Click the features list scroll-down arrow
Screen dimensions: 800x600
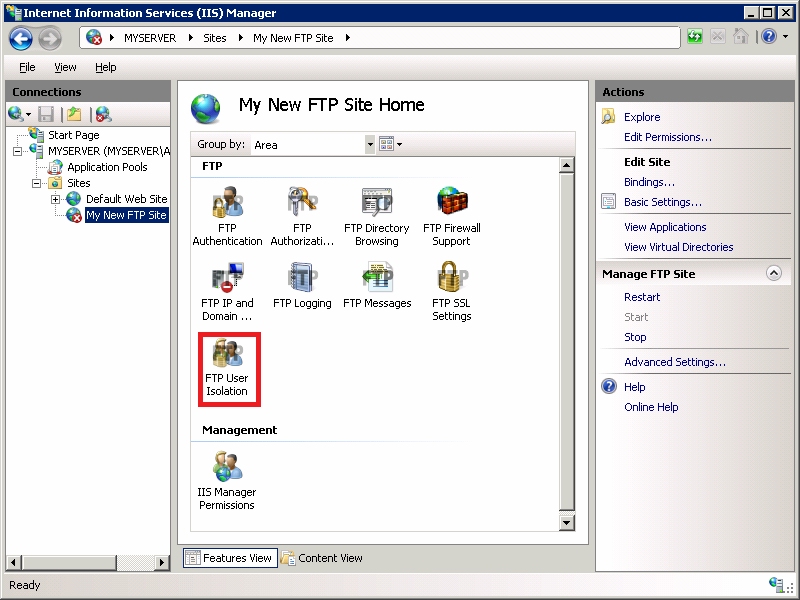pyautogui.click(x=566, y=522)
